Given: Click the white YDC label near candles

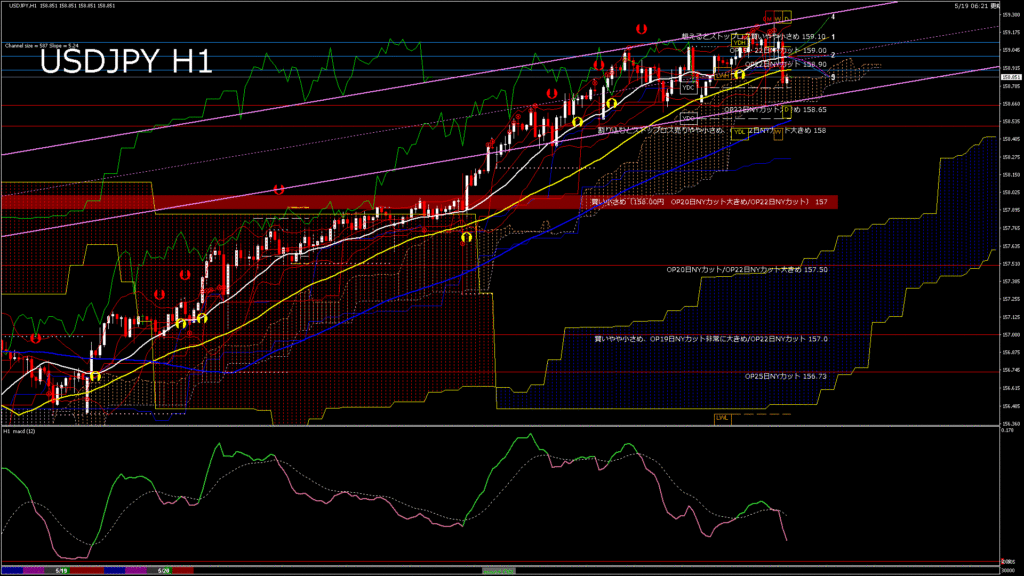Looking at the screenshot, I should pos(689,88).
